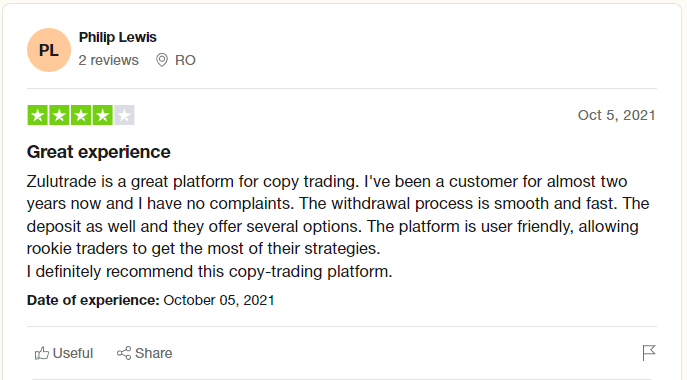Click the Date of experience line

click(x=150, y=300)
